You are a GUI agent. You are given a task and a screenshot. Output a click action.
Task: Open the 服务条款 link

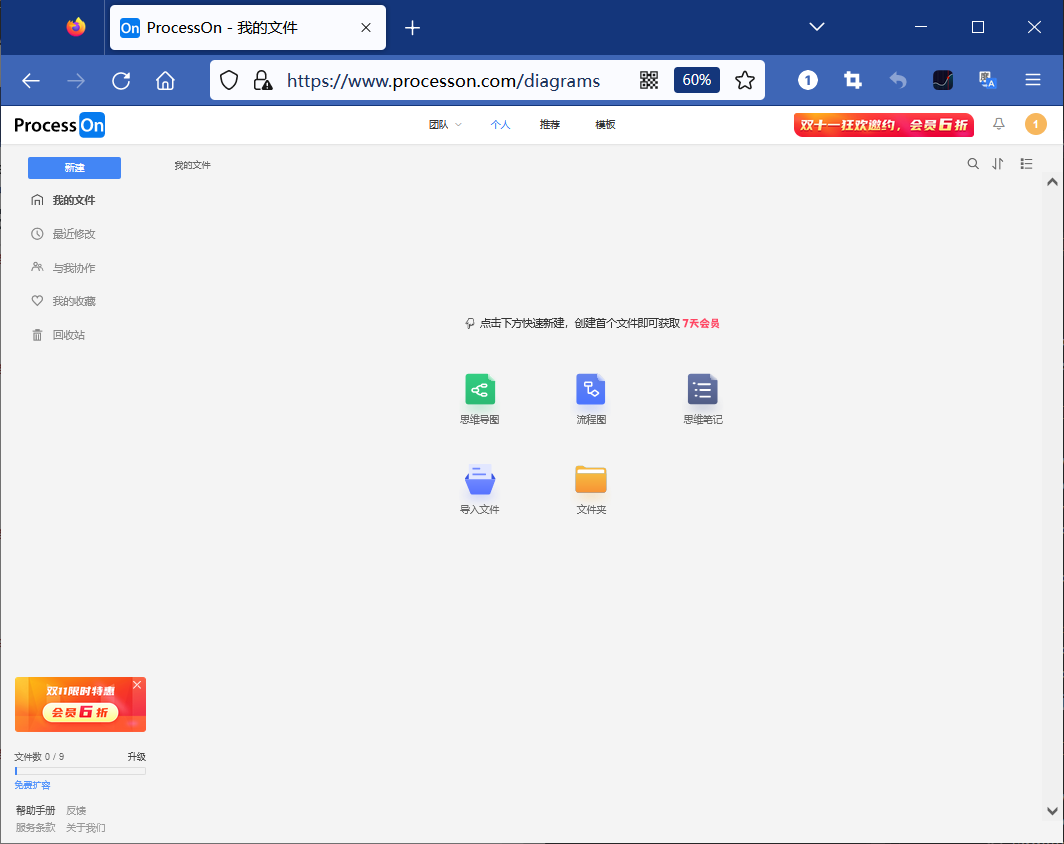(x=35, y=828)
